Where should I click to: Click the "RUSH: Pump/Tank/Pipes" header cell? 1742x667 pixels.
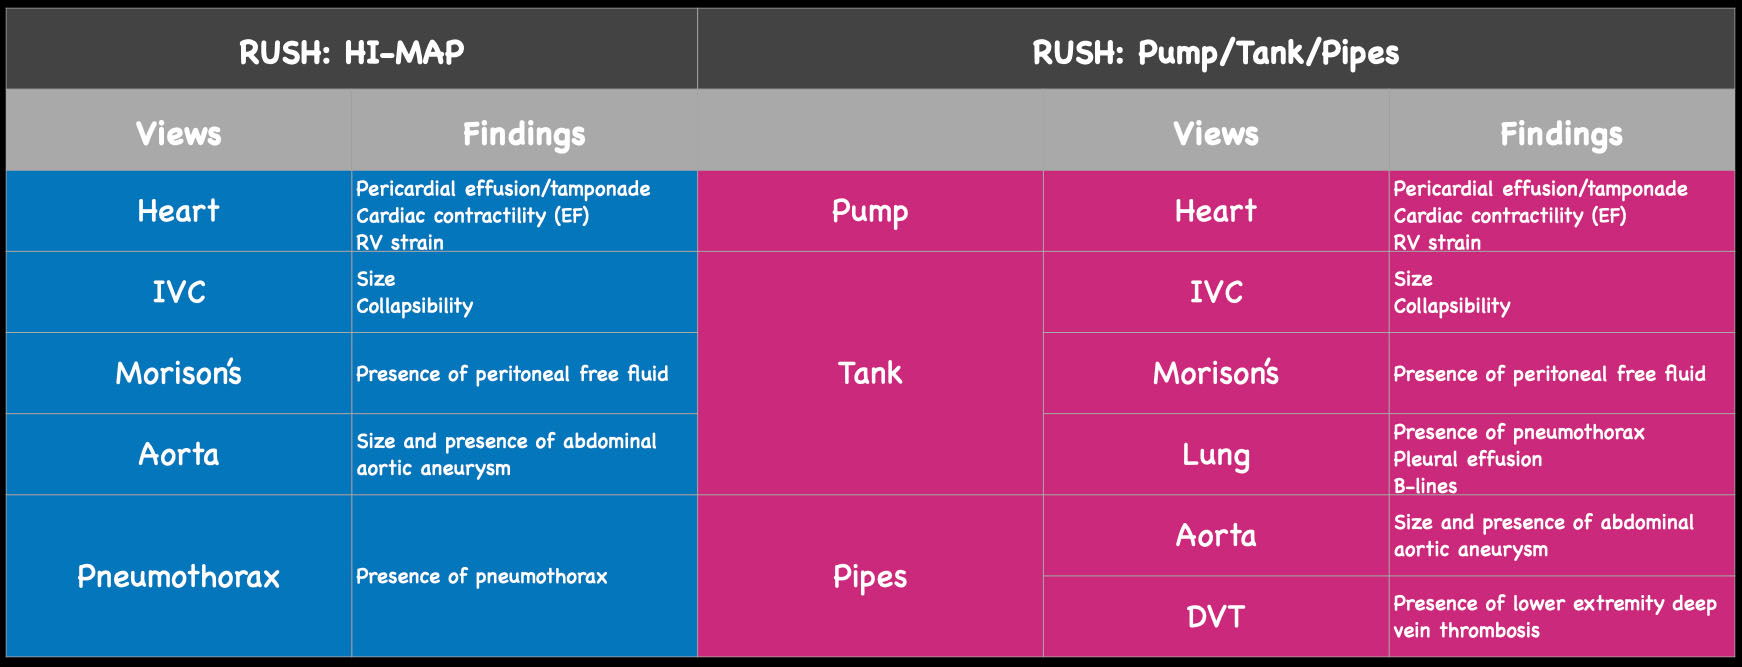[1215, 51]
